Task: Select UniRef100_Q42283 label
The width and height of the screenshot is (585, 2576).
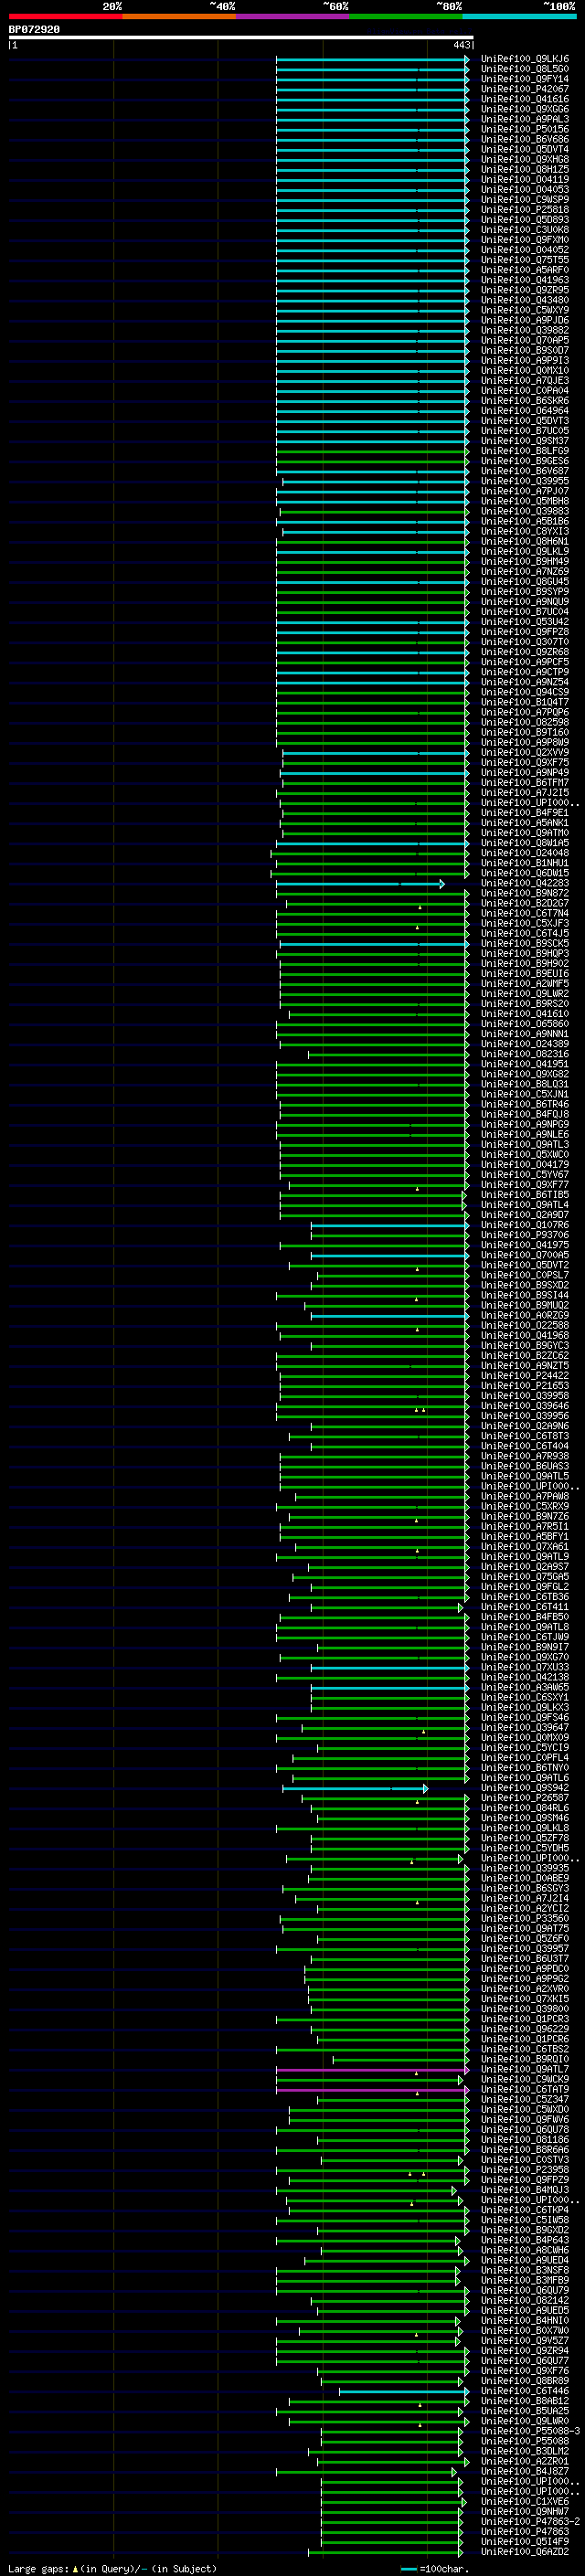Action: tap(525, 883)
